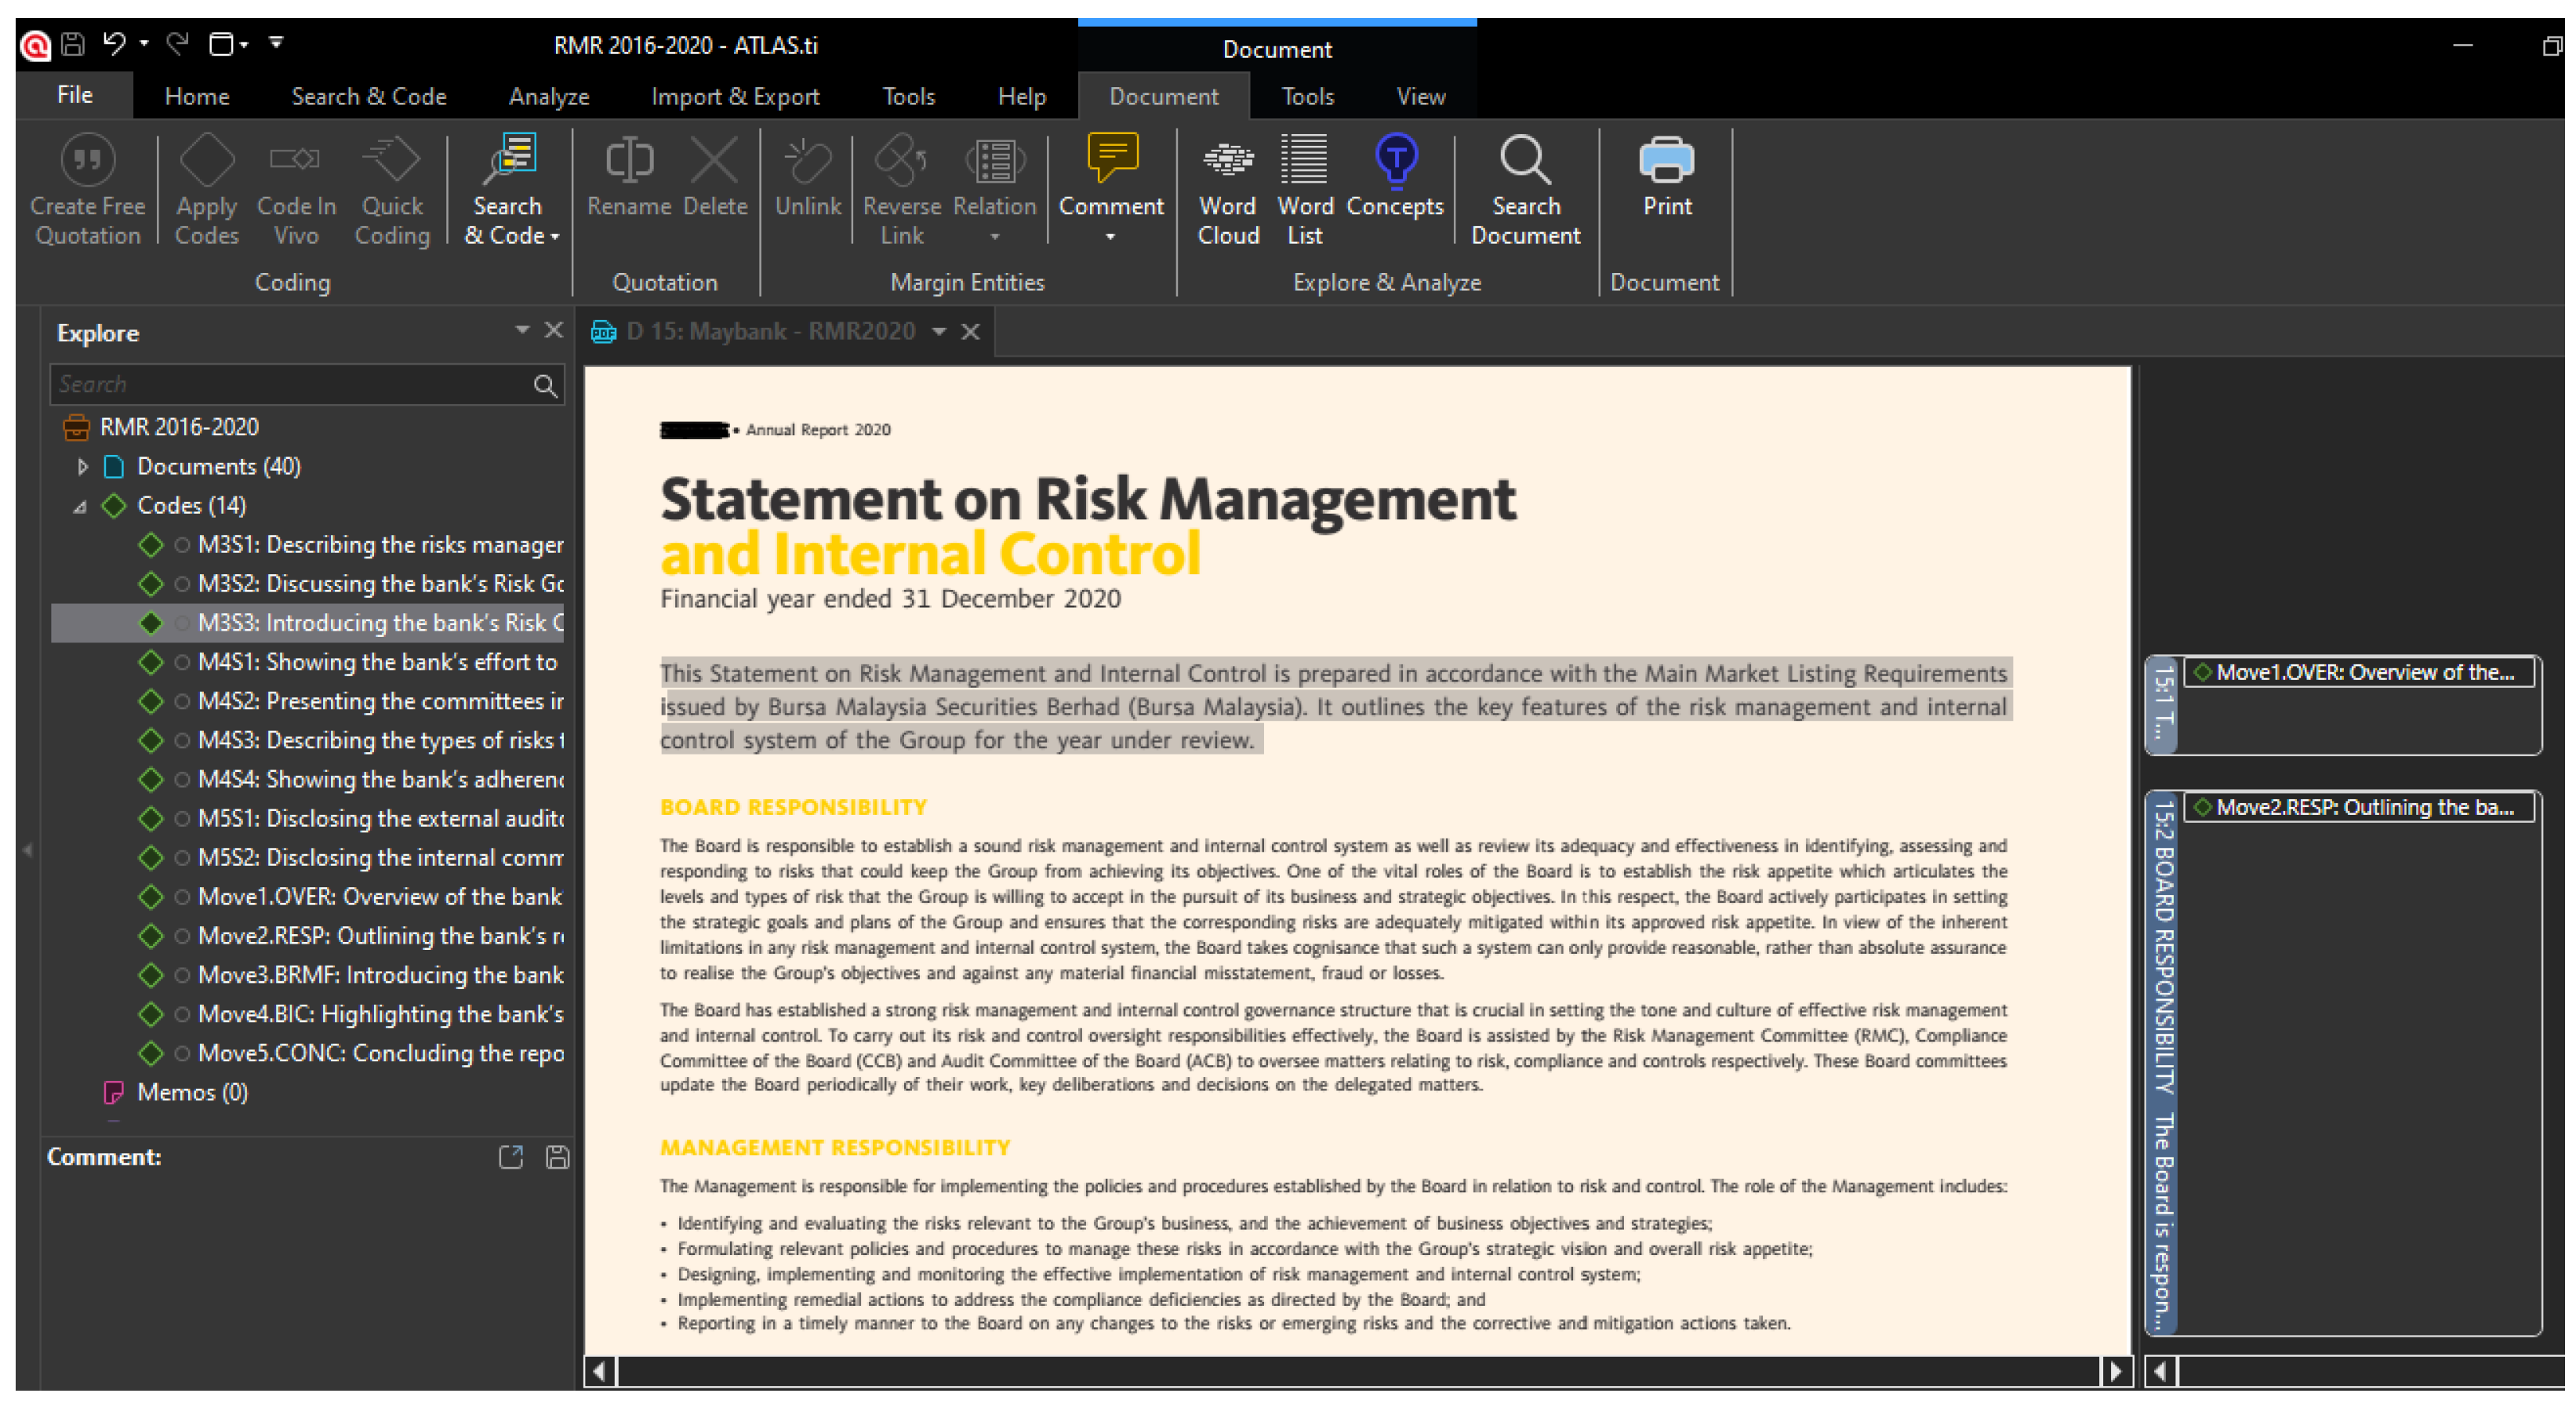
Task: Click the Explore search input field
Action: click(x=290, y=385)
